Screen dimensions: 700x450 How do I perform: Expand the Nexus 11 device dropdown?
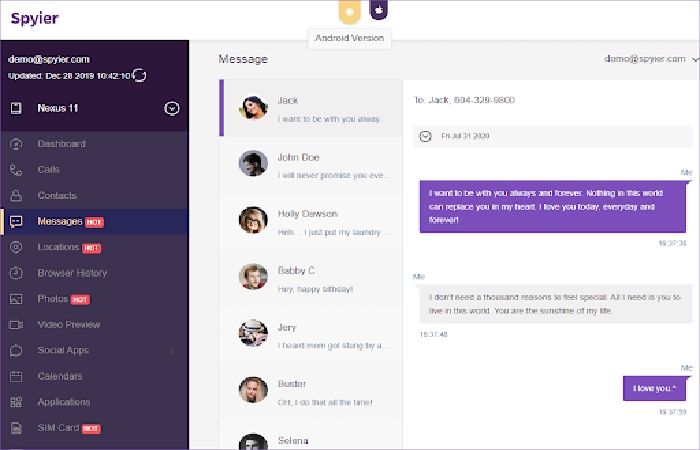(x=171, y=108)
